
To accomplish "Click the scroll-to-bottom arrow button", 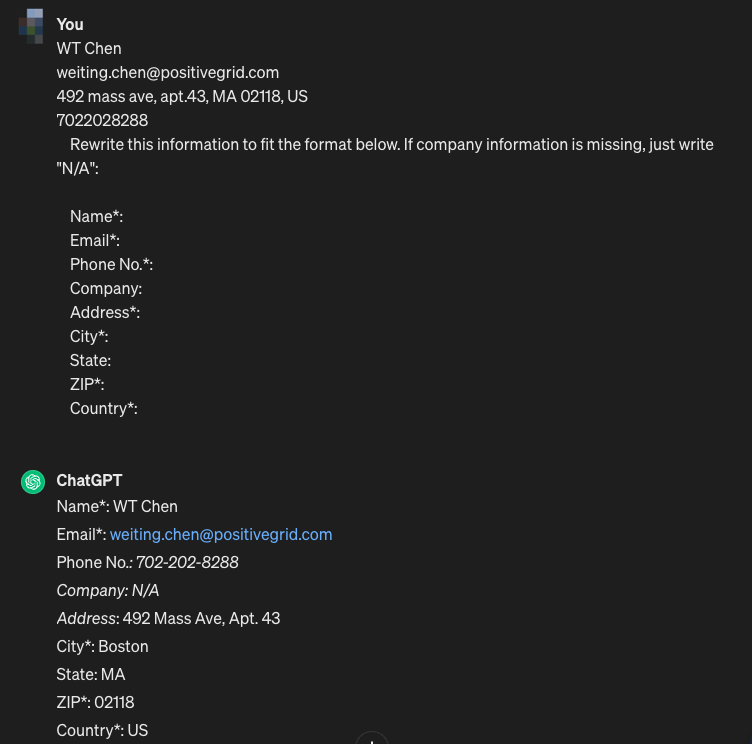I will point(372,739).
